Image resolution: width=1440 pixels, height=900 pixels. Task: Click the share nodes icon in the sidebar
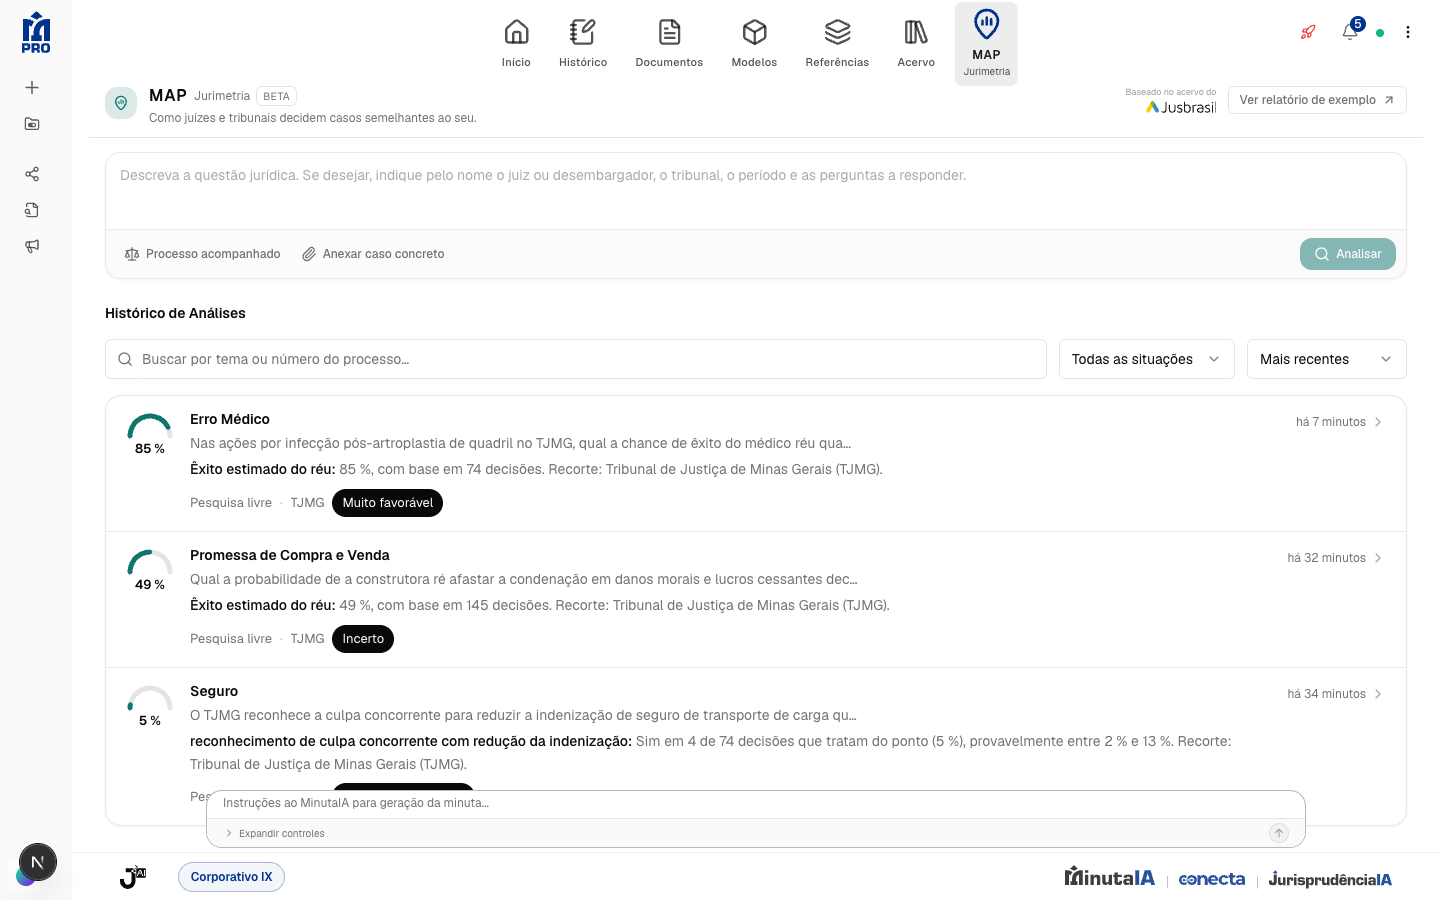(32, 174)
